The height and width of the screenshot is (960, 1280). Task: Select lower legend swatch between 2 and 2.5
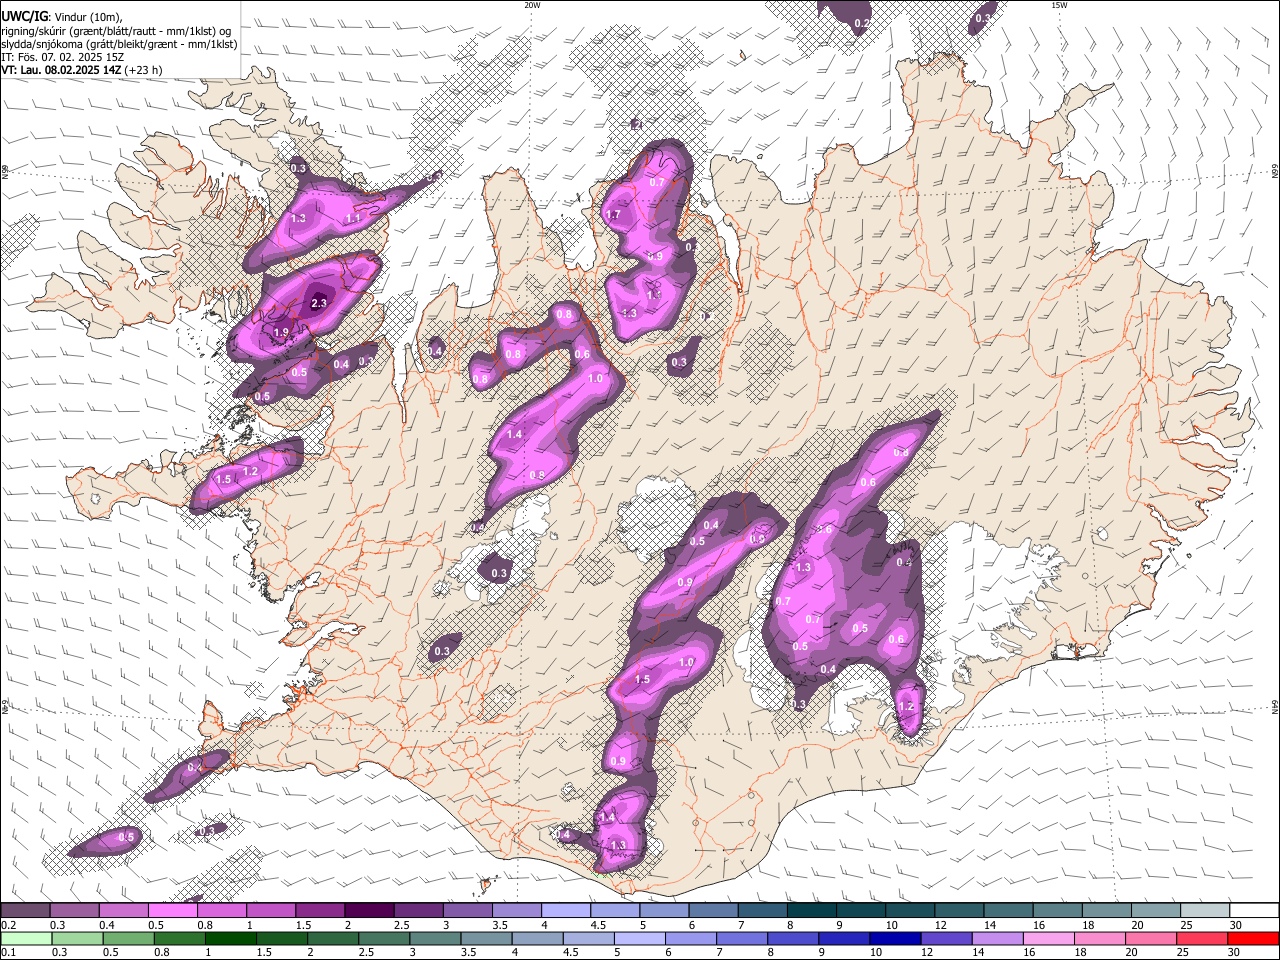(x=332, y=938)
